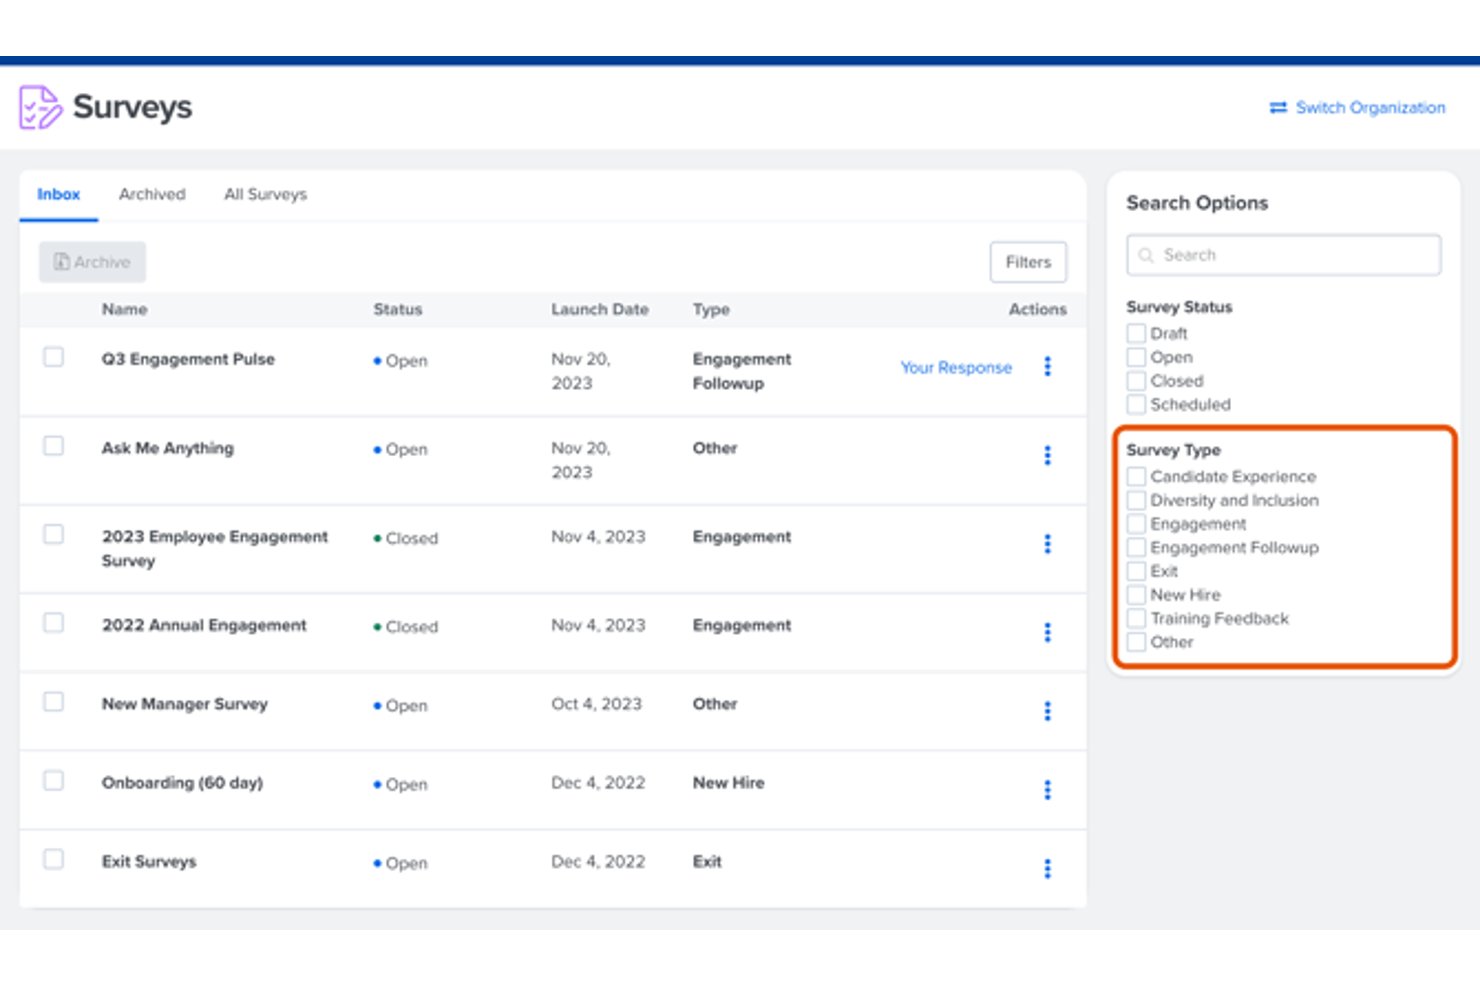Screen dimensions: 1480x987
Task: Tick the 2022 Annual Engagement checkbox
Action: pos(53,623)
